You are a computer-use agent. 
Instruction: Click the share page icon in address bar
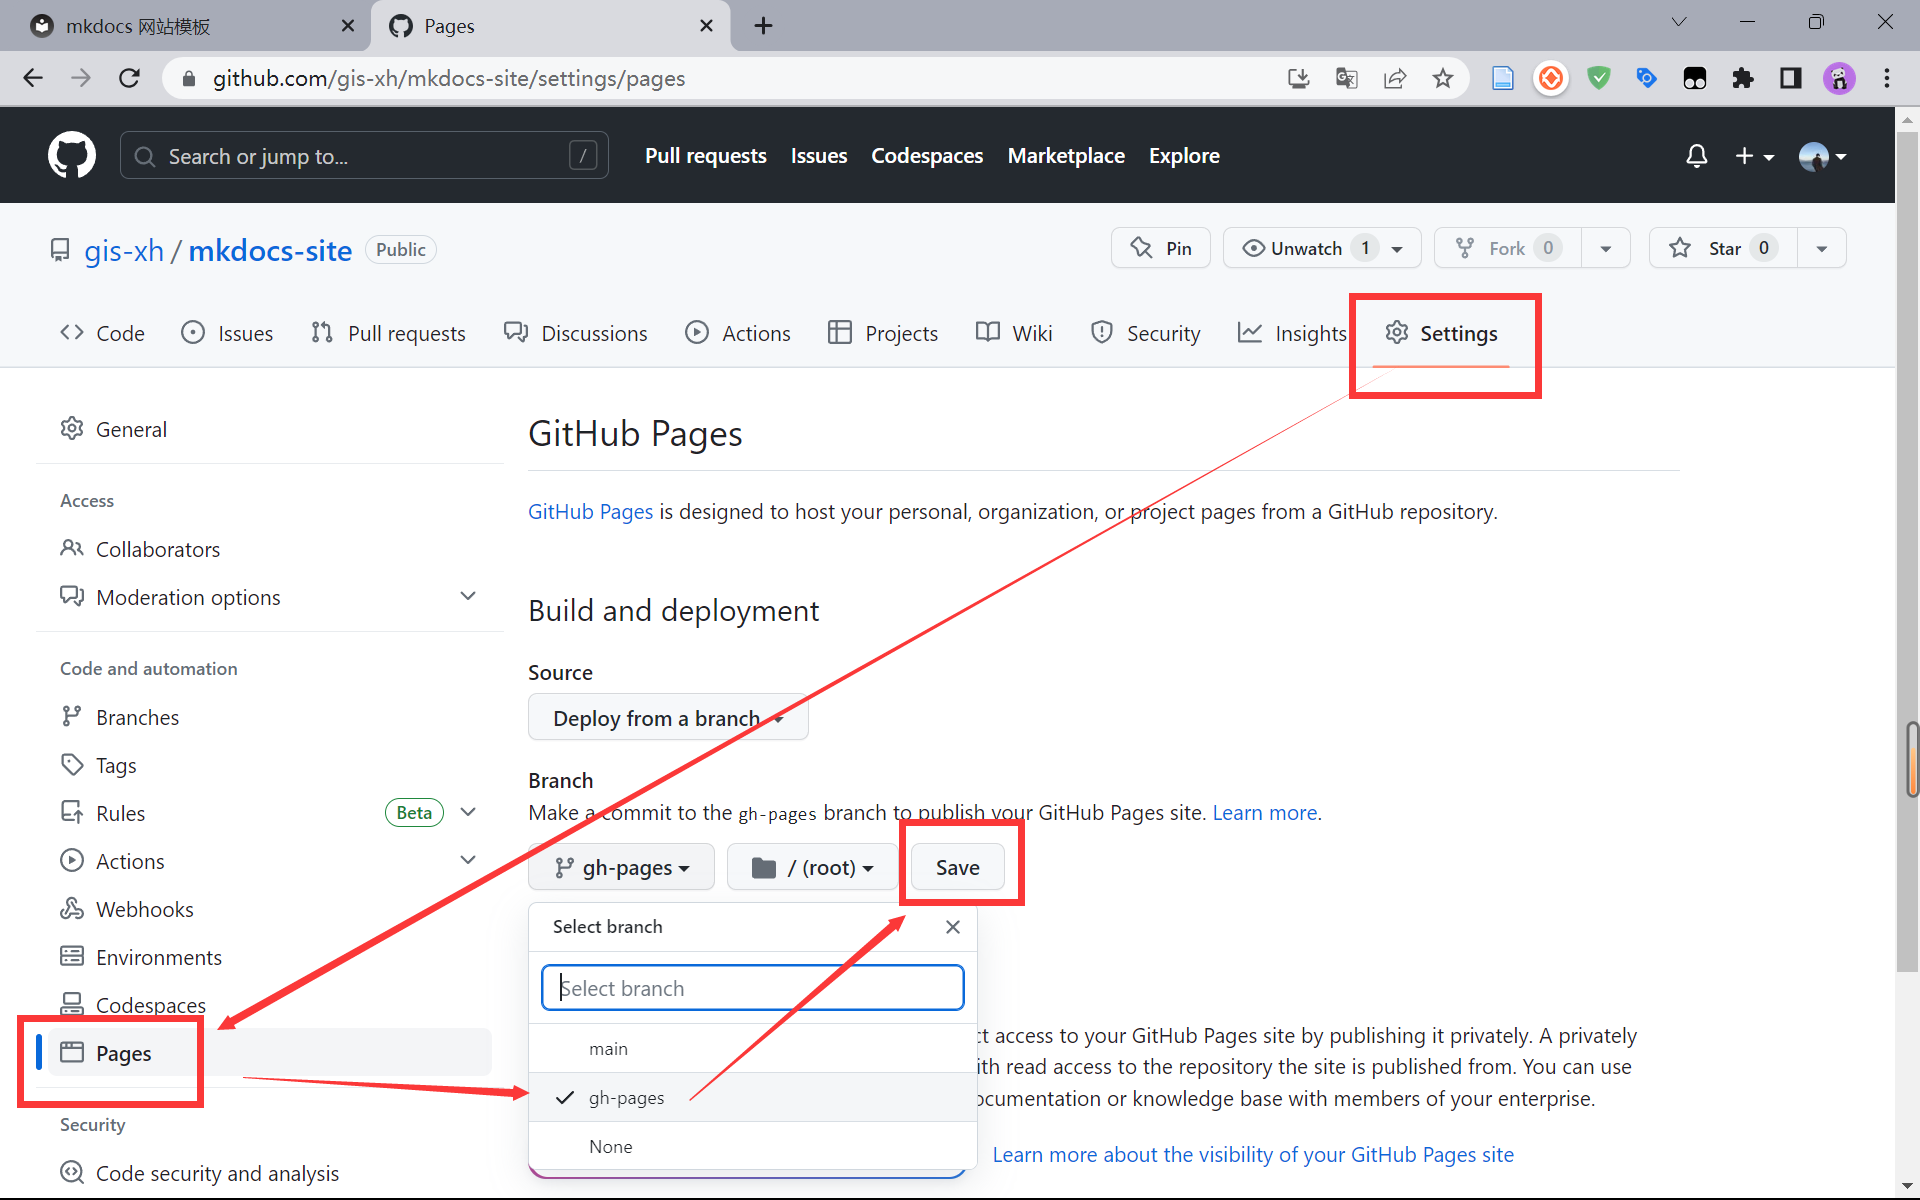pyautogui.click(x=1395, y=78)
